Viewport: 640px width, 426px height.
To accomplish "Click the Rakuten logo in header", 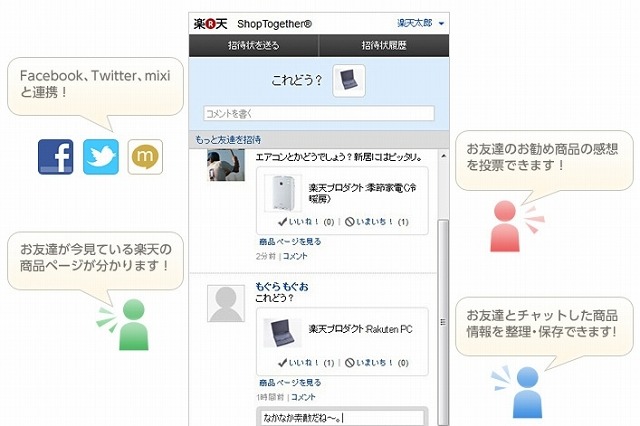I will pyautogui.click(x=211, y=24).
